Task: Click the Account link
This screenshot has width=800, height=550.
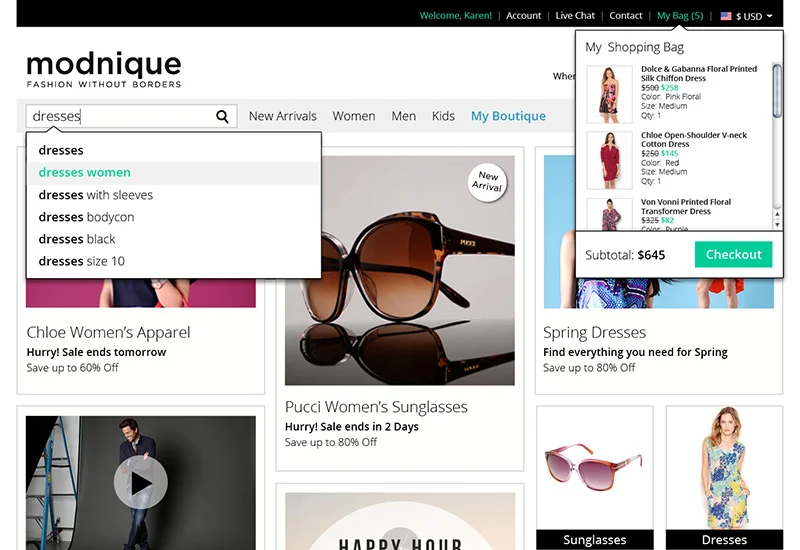Action: click(x=523, y=16)
